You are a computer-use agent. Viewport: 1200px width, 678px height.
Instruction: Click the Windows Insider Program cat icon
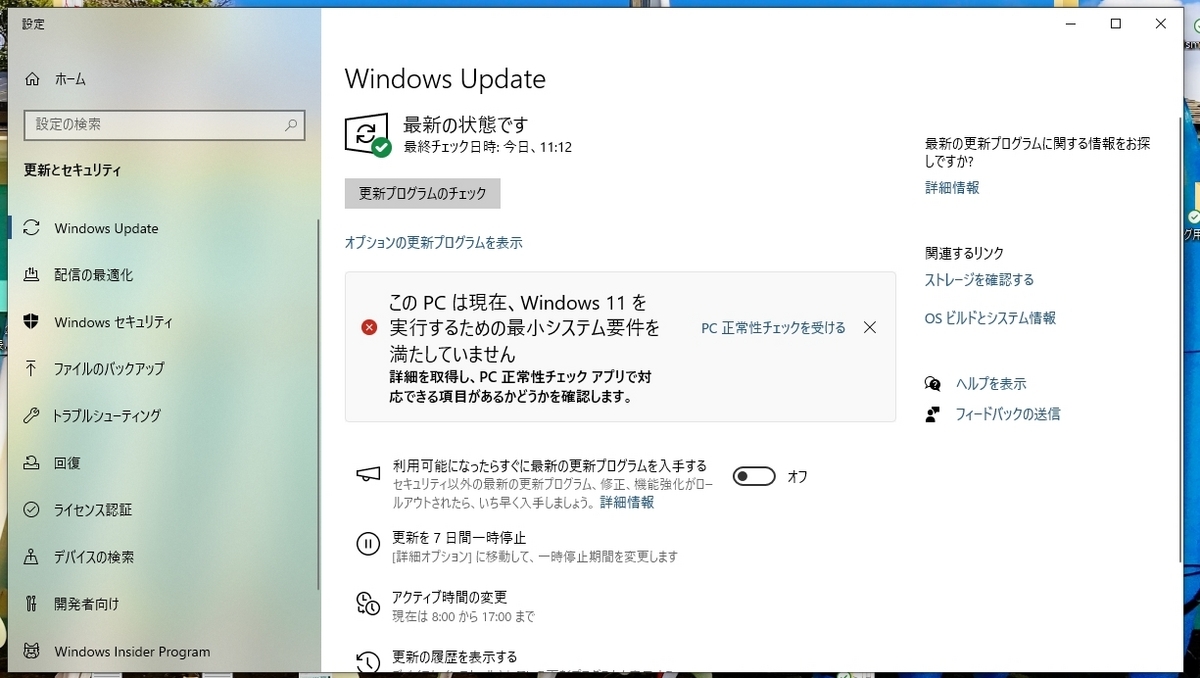click(x=32, y=651)
